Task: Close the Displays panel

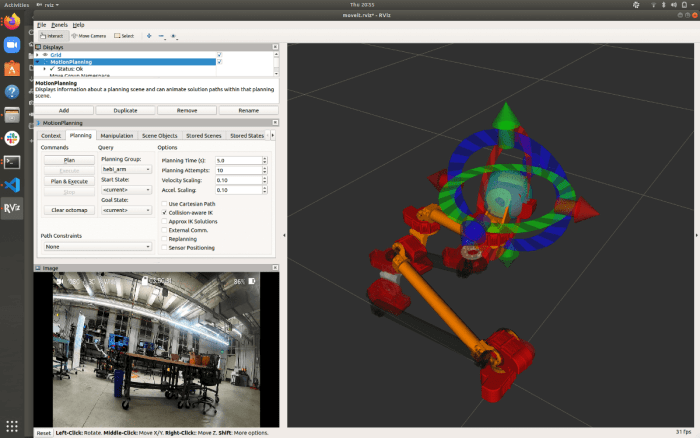Action: 275,47
